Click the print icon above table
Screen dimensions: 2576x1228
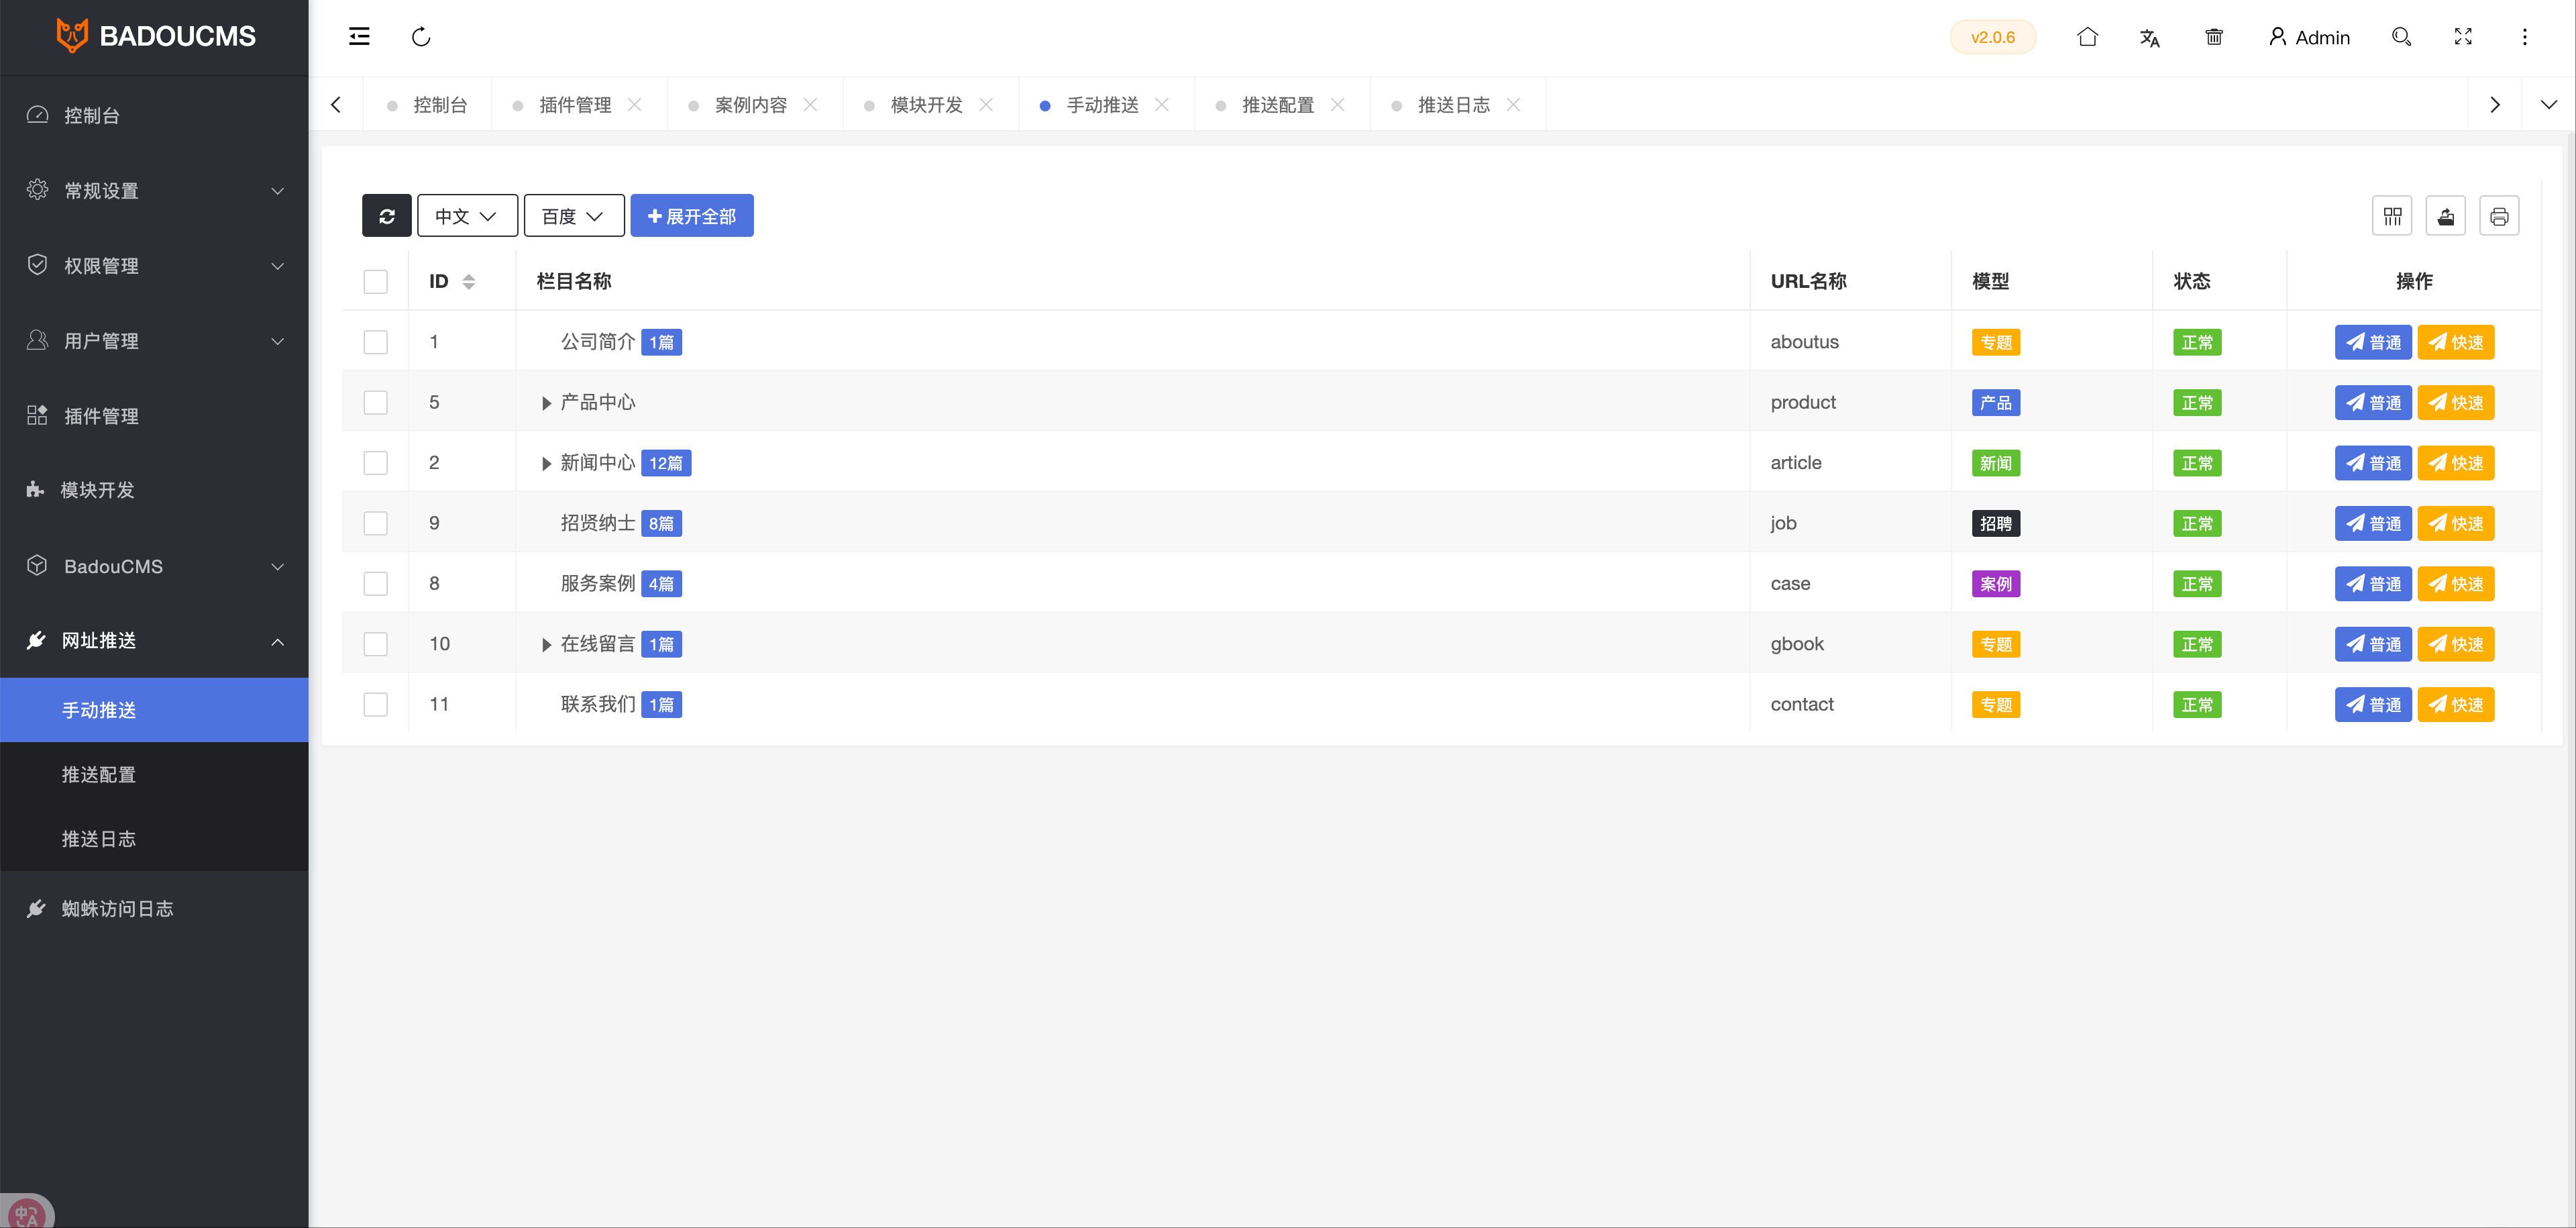[x=2499, y=216]
